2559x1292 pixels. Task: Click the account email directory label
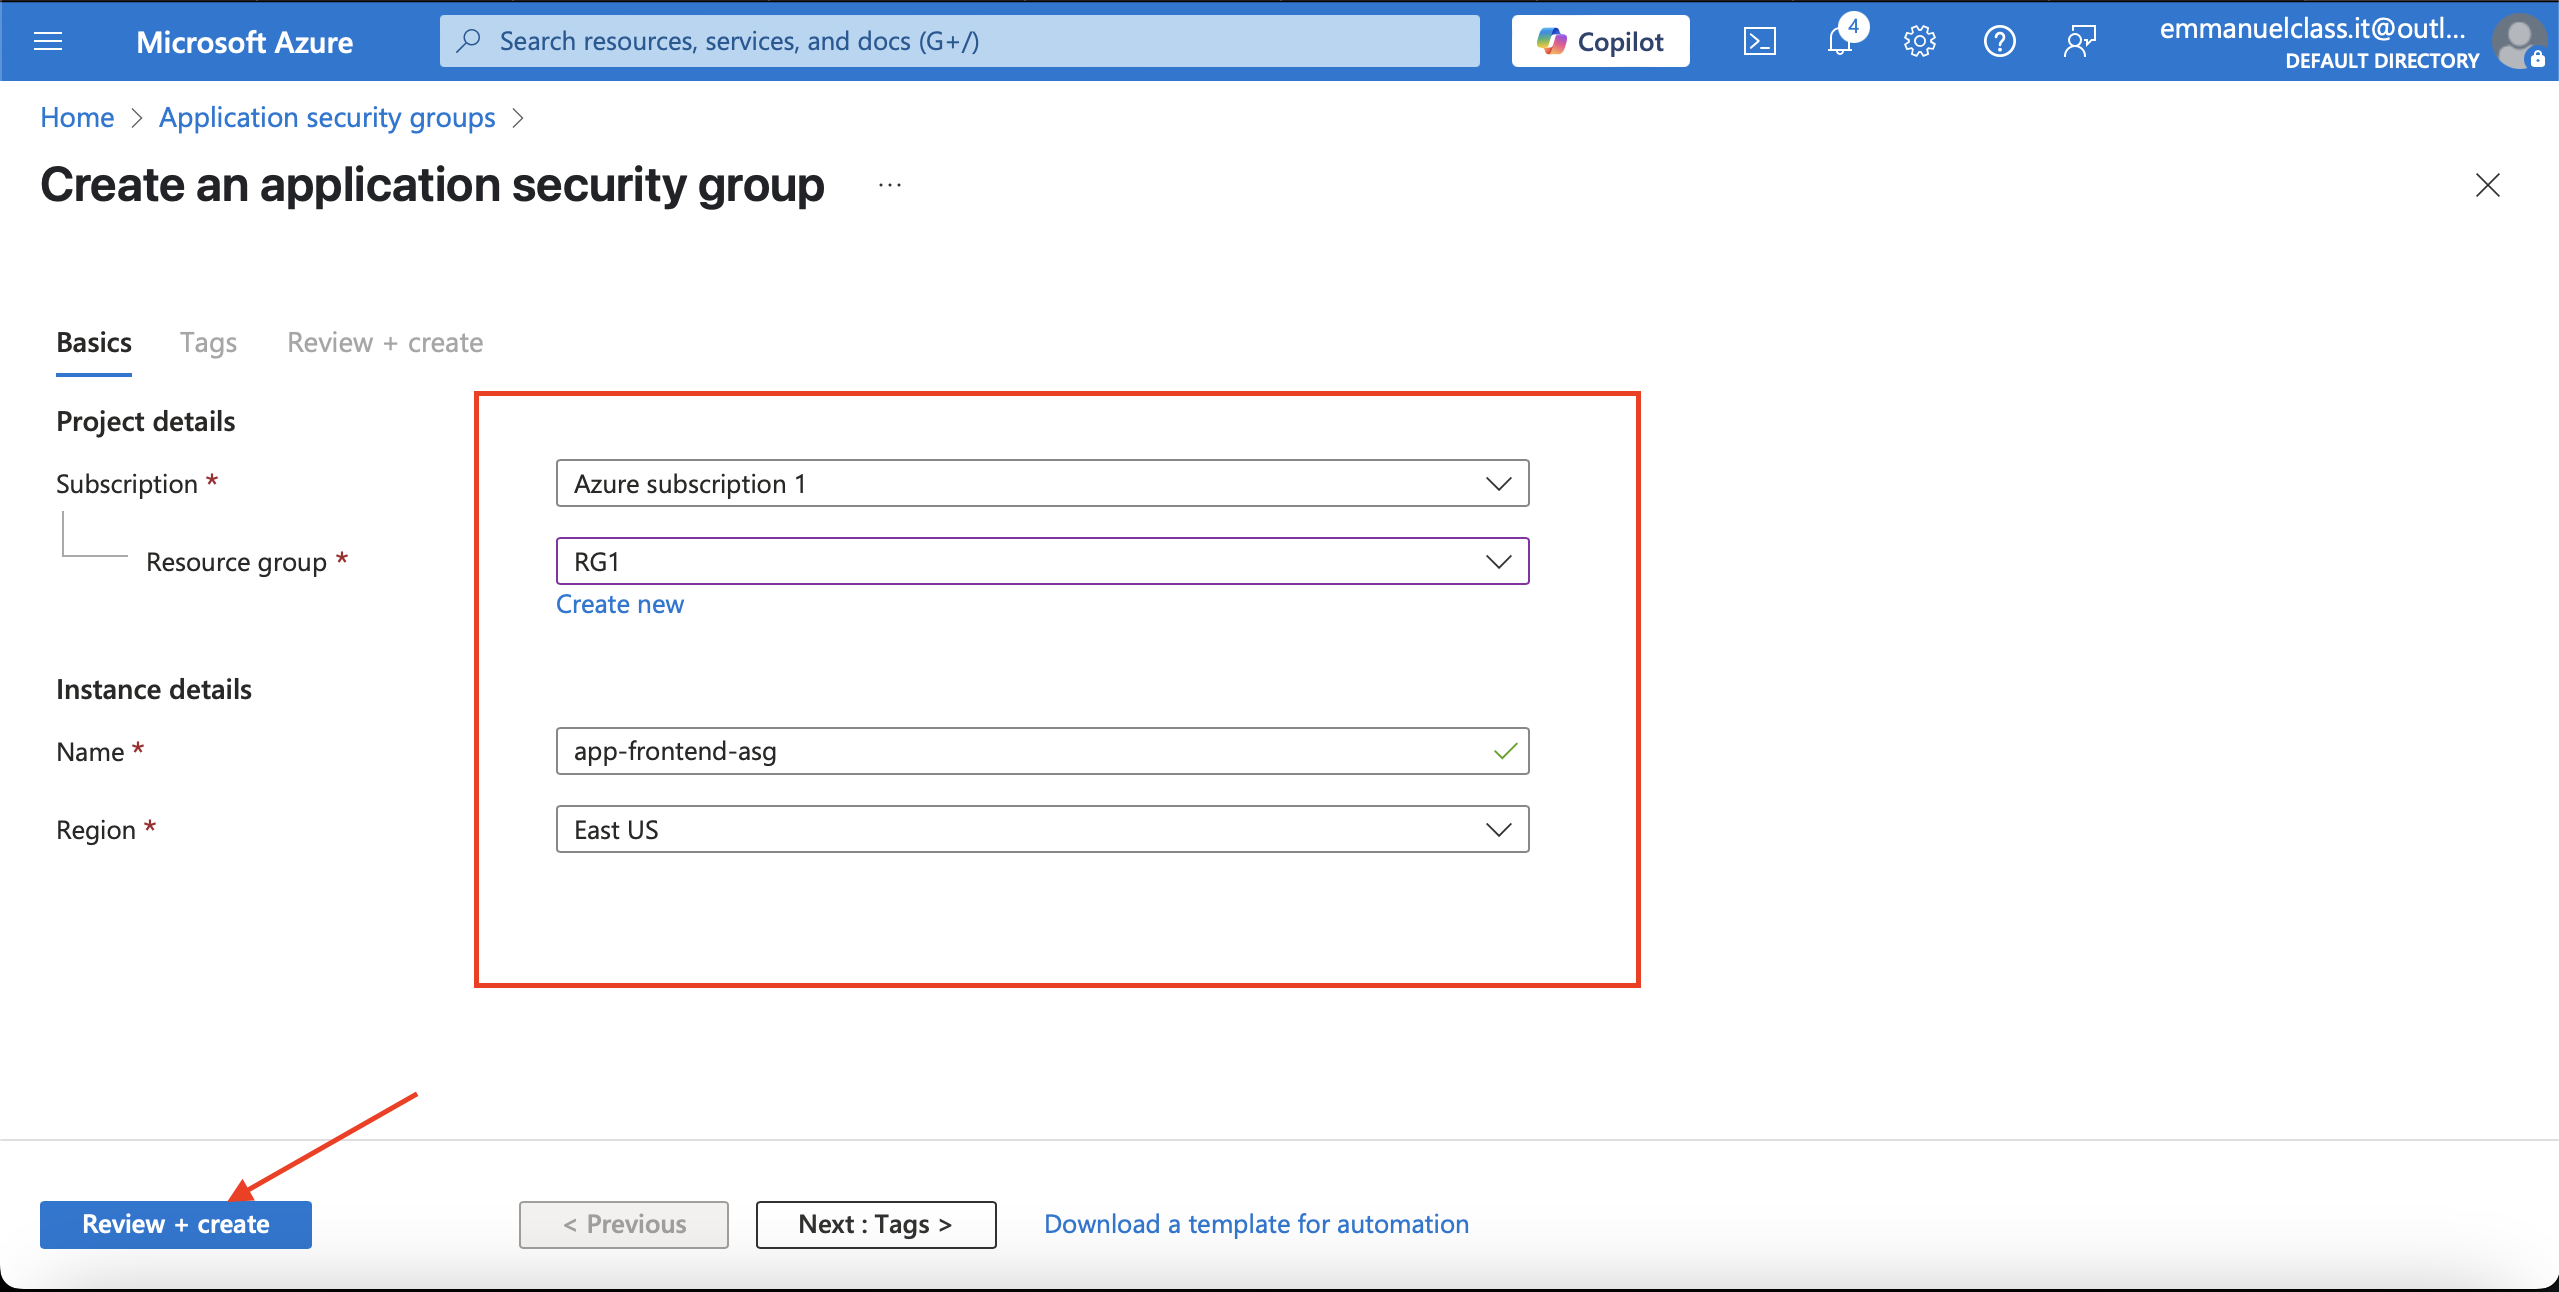2319,43
